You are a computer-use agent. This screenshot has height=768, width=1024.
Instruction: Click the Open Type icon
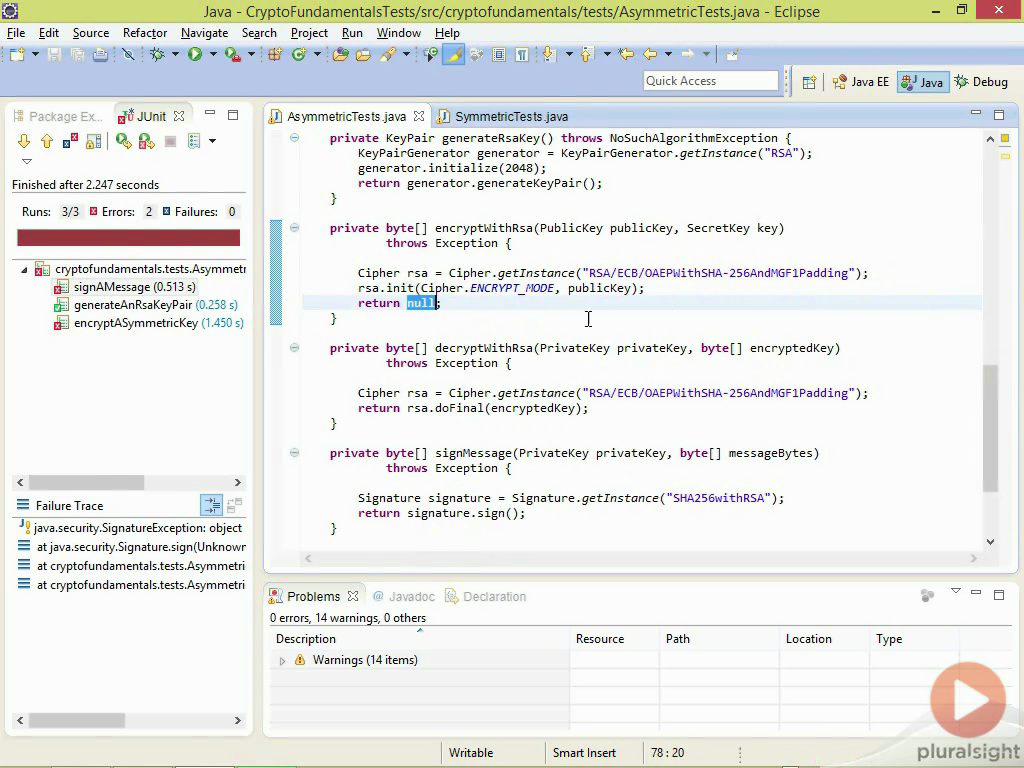click(340, 55)
